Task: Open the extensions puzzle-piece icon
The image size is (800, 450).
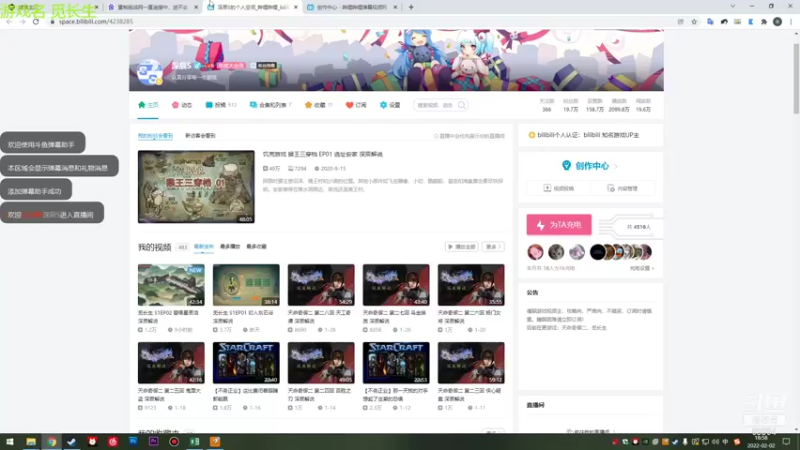Action: [x=764, y=21]
